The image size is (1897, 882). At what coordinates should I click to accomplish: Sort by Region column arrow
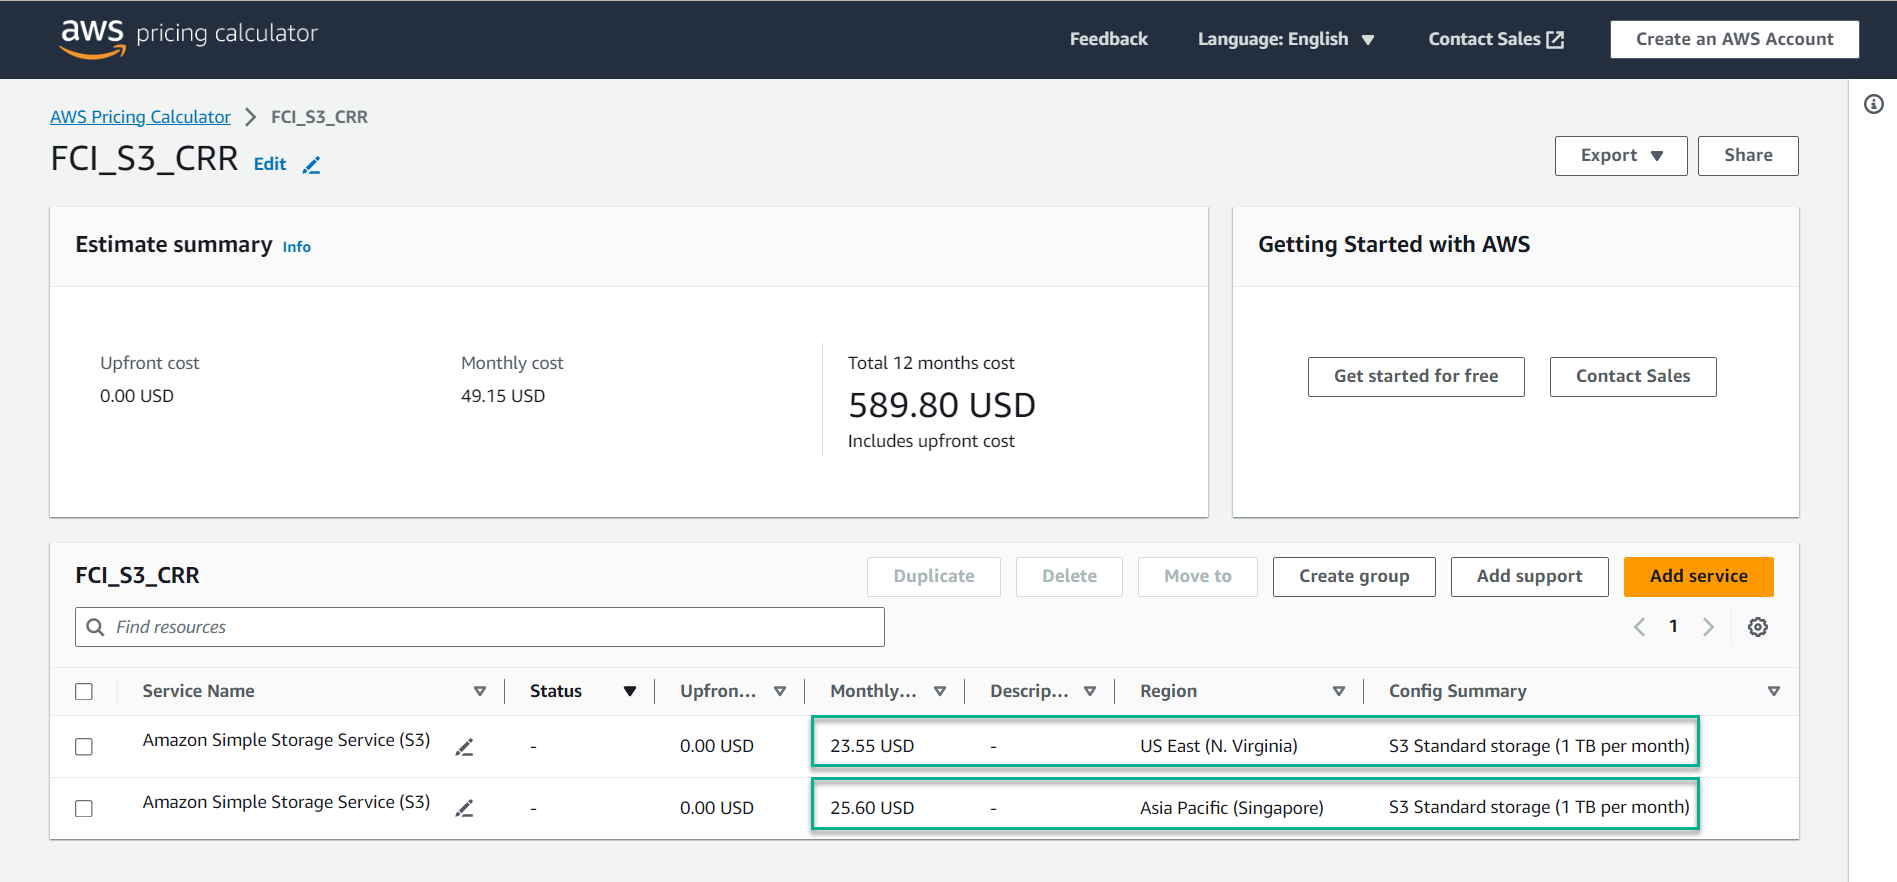[1339, 691]
